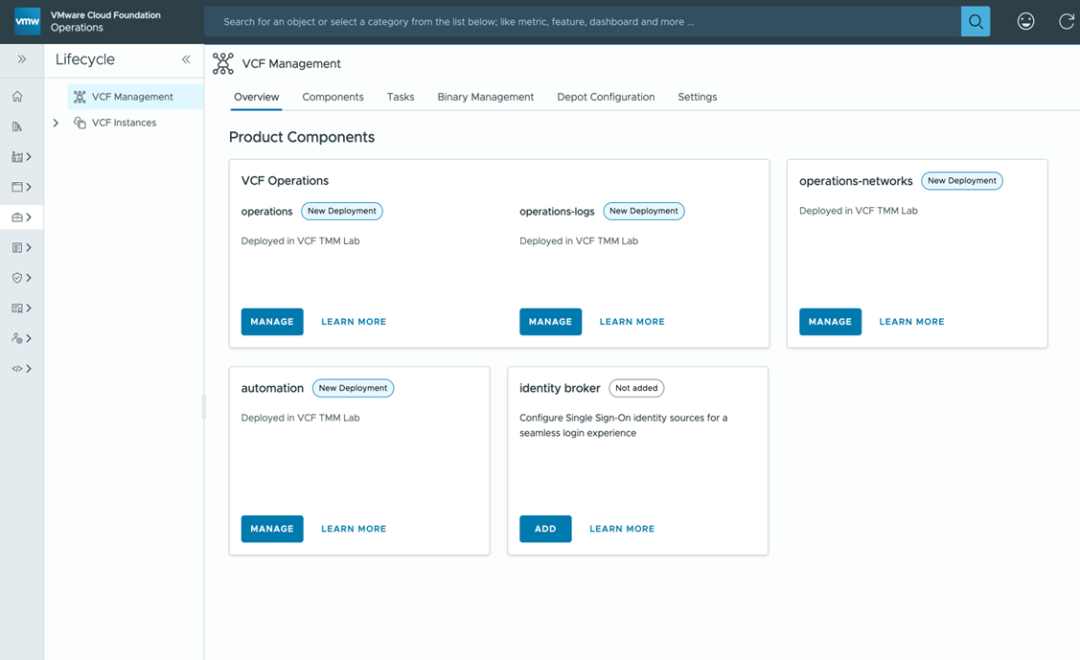Click the VCF Instances tree icon

pyautogui.click(x=80, y=123)
